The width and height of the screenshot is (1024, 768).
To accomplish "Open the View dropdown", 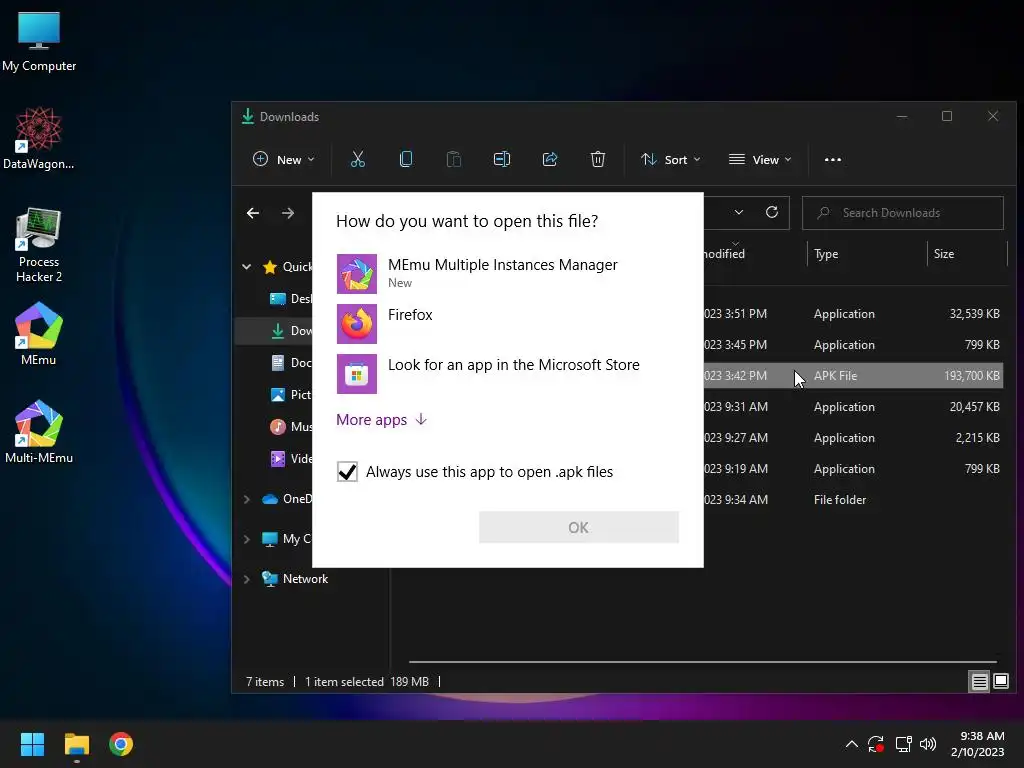I will coord(760,159).
